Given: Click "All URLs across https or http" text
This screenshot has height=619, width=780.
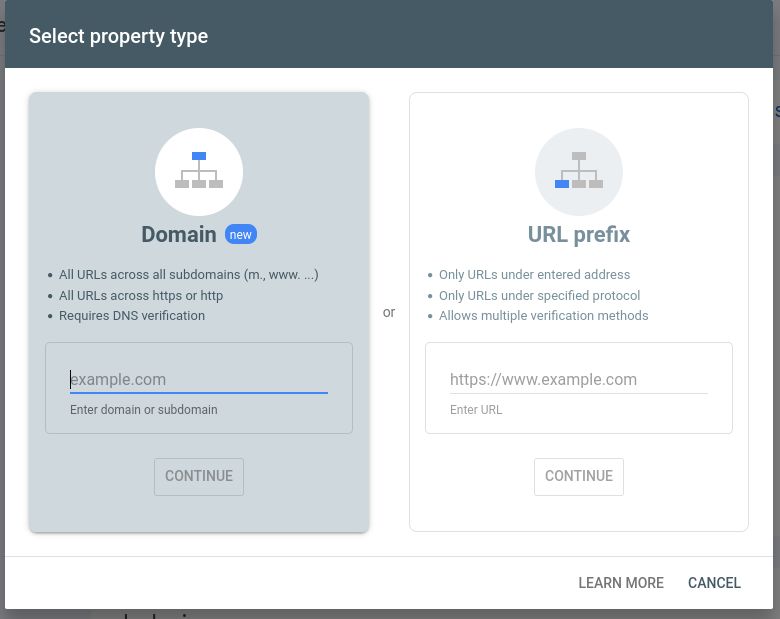Looking at the screenshot, I should [141, 295].
